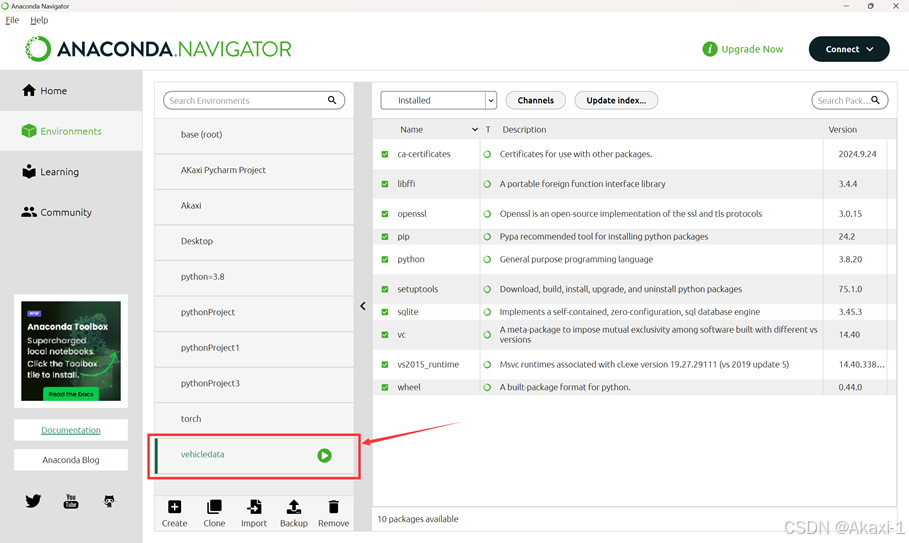Toggle the wheel package checkbox
Screen dimensions: 909x543
click(x=385, y=387)
